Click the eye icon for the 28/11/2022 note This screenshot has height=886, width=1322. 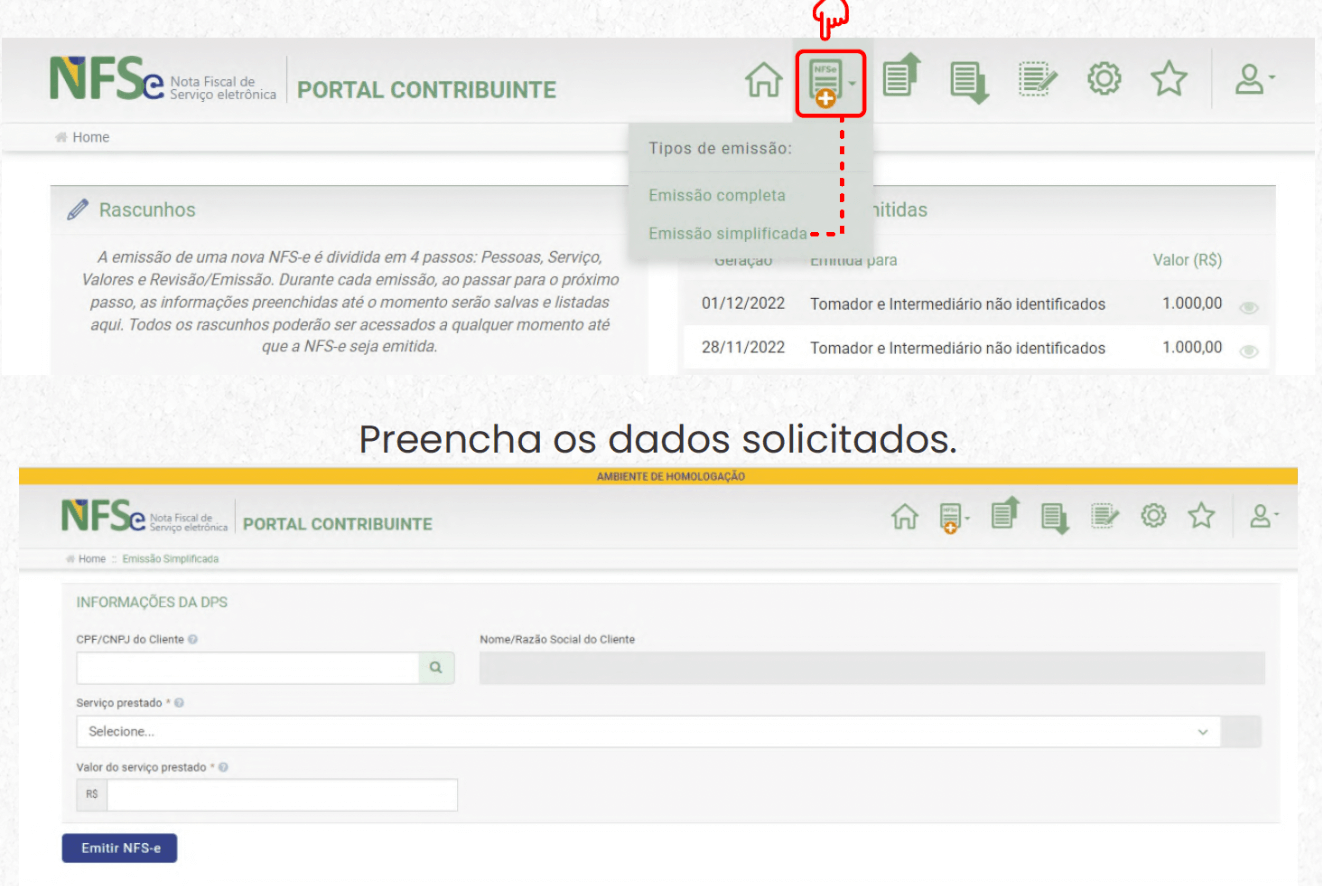pyautogui.click(x=1248, y=352)
